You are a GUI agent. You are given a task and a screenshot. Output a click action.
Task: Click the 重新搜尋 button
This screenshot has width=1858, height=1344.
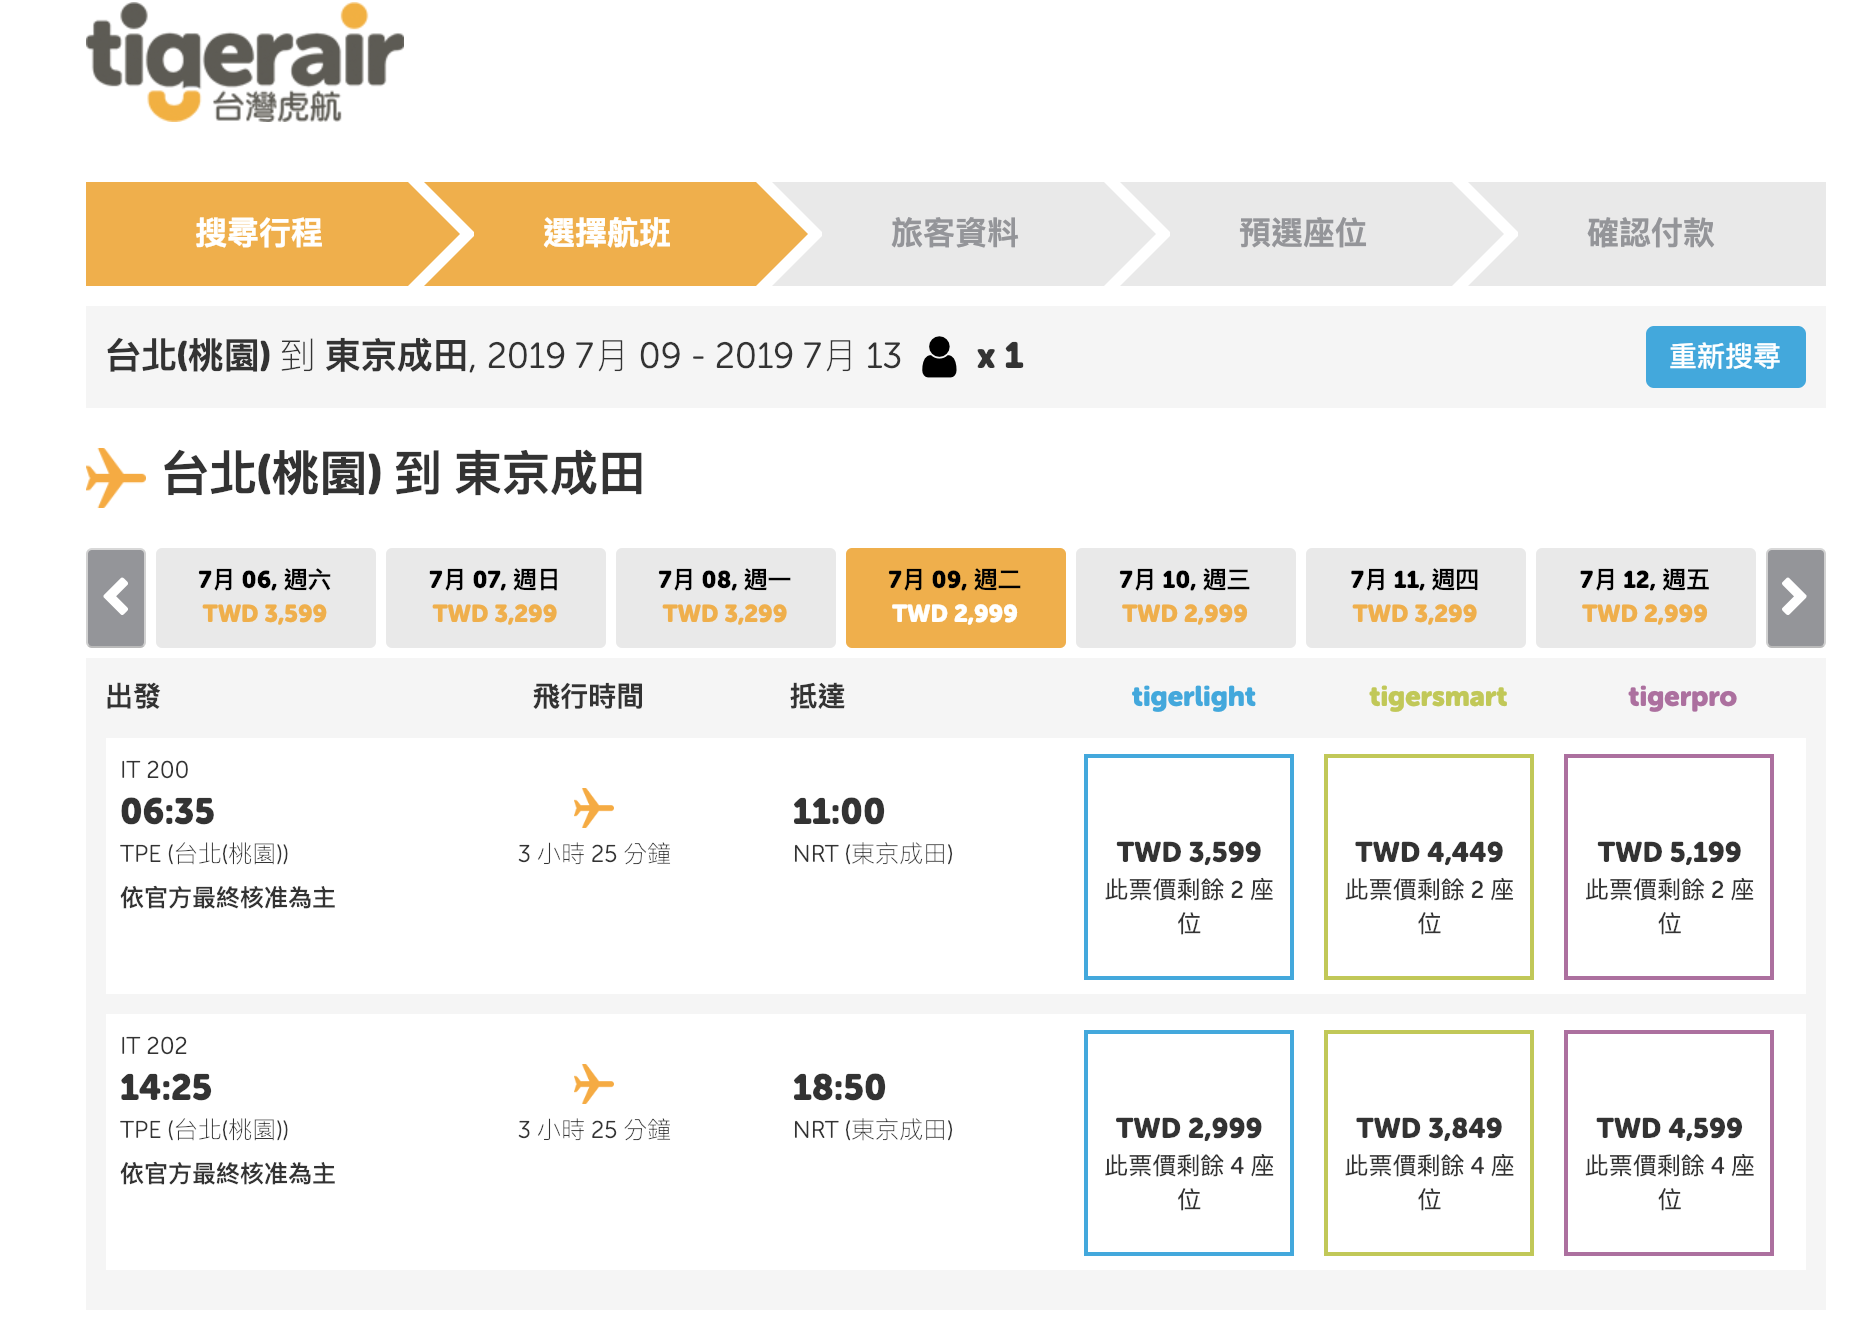click(1725, 356)
